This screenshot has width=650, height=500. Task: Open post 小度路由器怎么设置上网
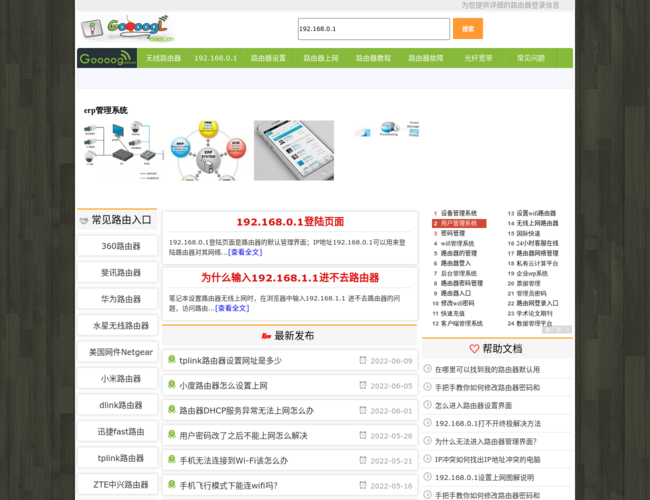[223, 386]
